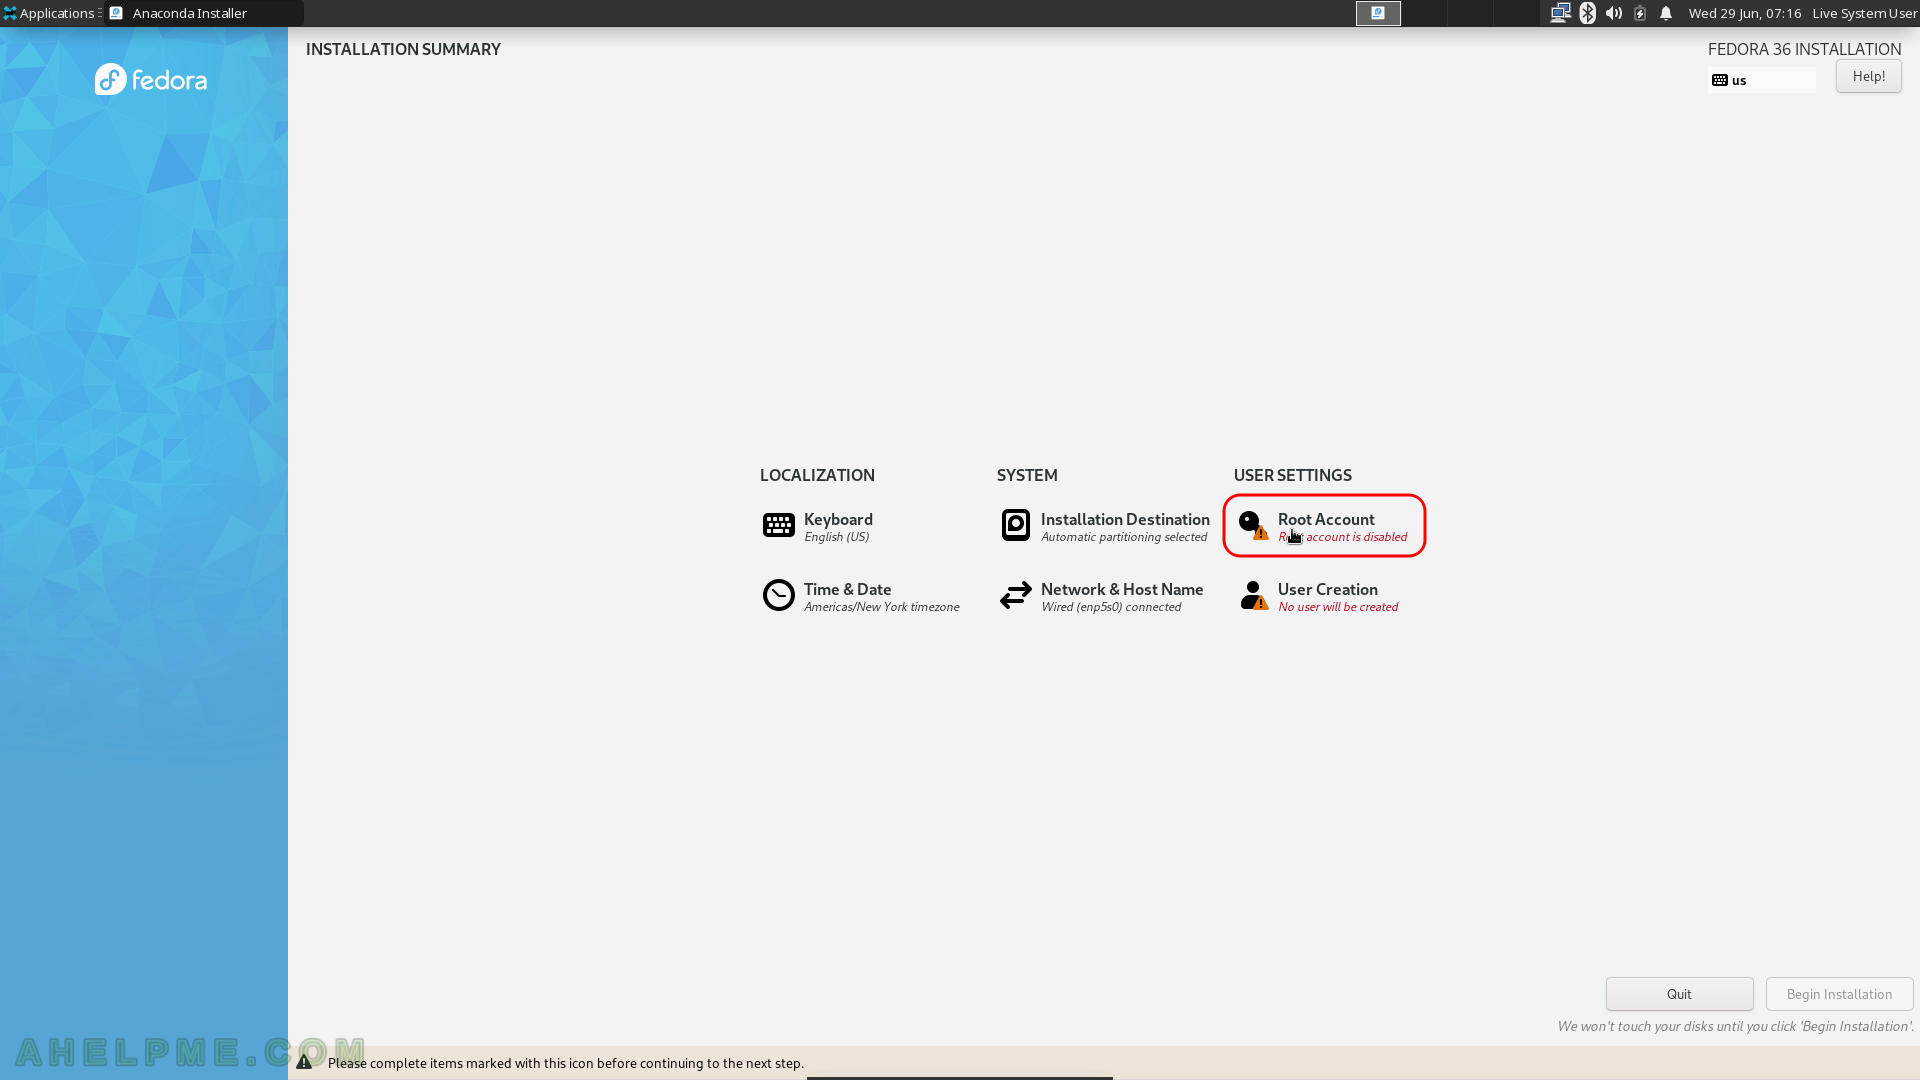Click the 'We won't touch your disks' note
Viewport: 1920px width, 1080px height.
(x=1735, y=1026)
